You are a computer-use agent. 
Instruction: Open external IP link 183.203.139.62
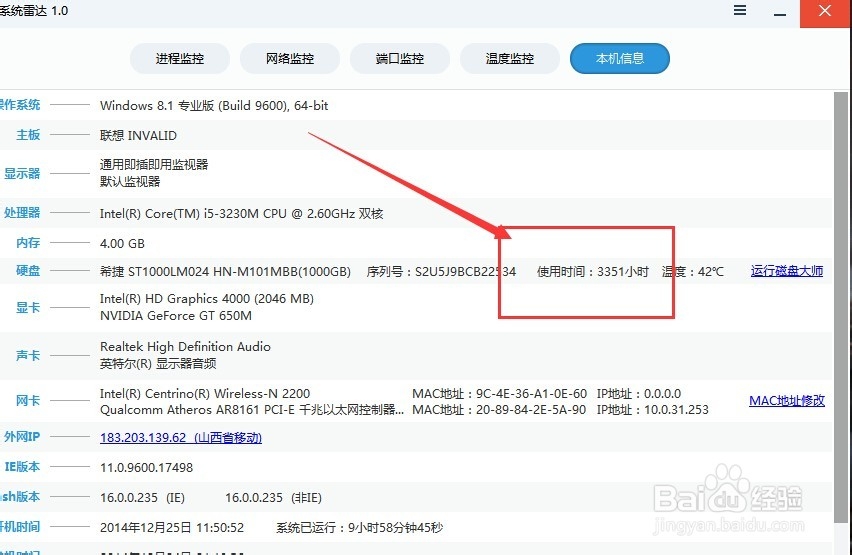tap(181, 438)
